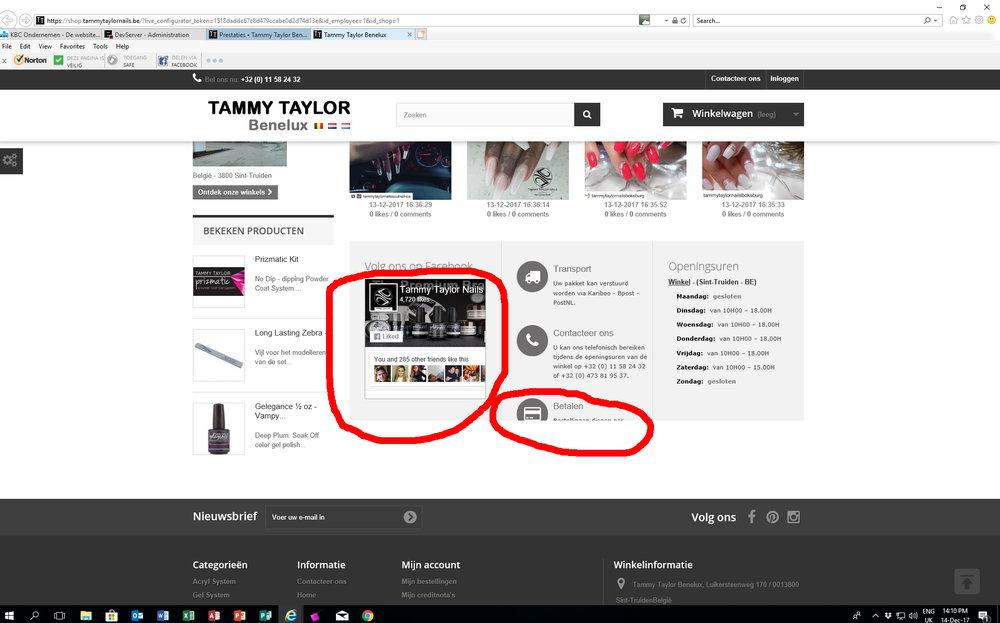
Task: Open the File menu
Action: [7, 46]
